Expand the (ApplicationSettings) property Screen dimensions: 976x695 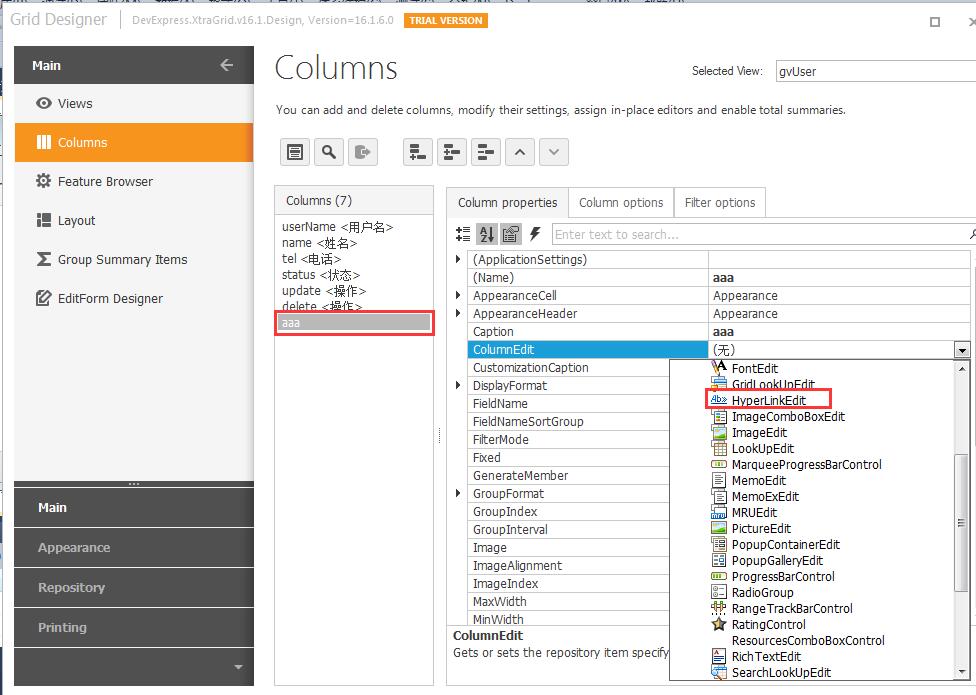coord(458,259)
